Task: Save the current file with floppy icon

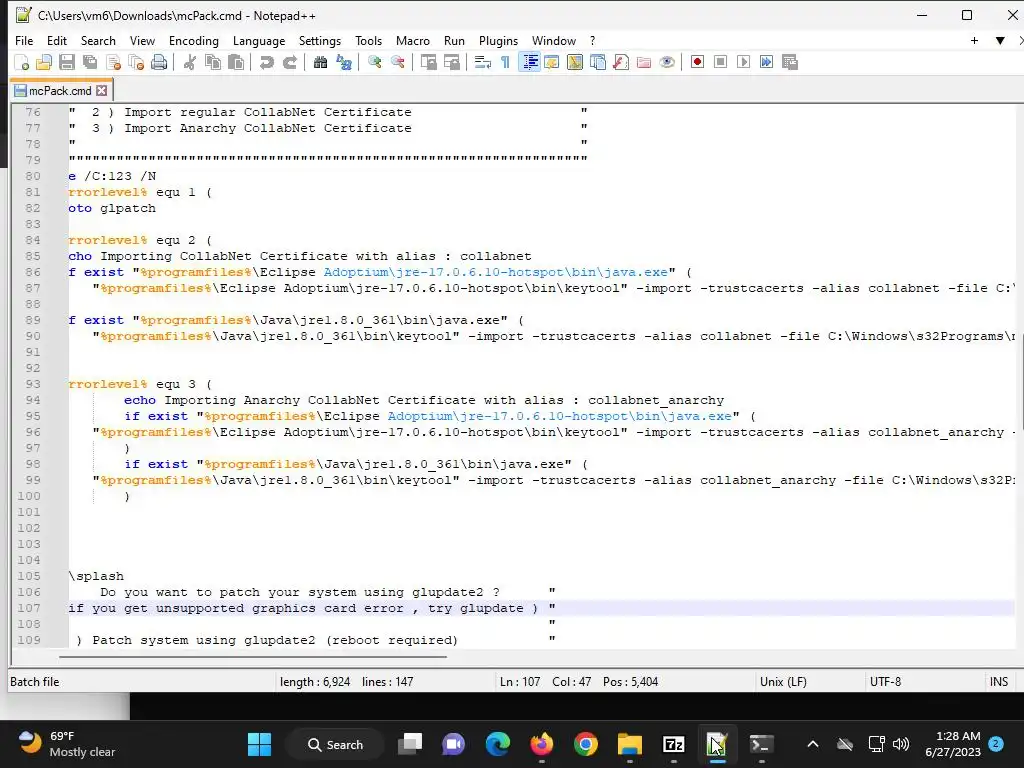Action: (x=67, y=62)
